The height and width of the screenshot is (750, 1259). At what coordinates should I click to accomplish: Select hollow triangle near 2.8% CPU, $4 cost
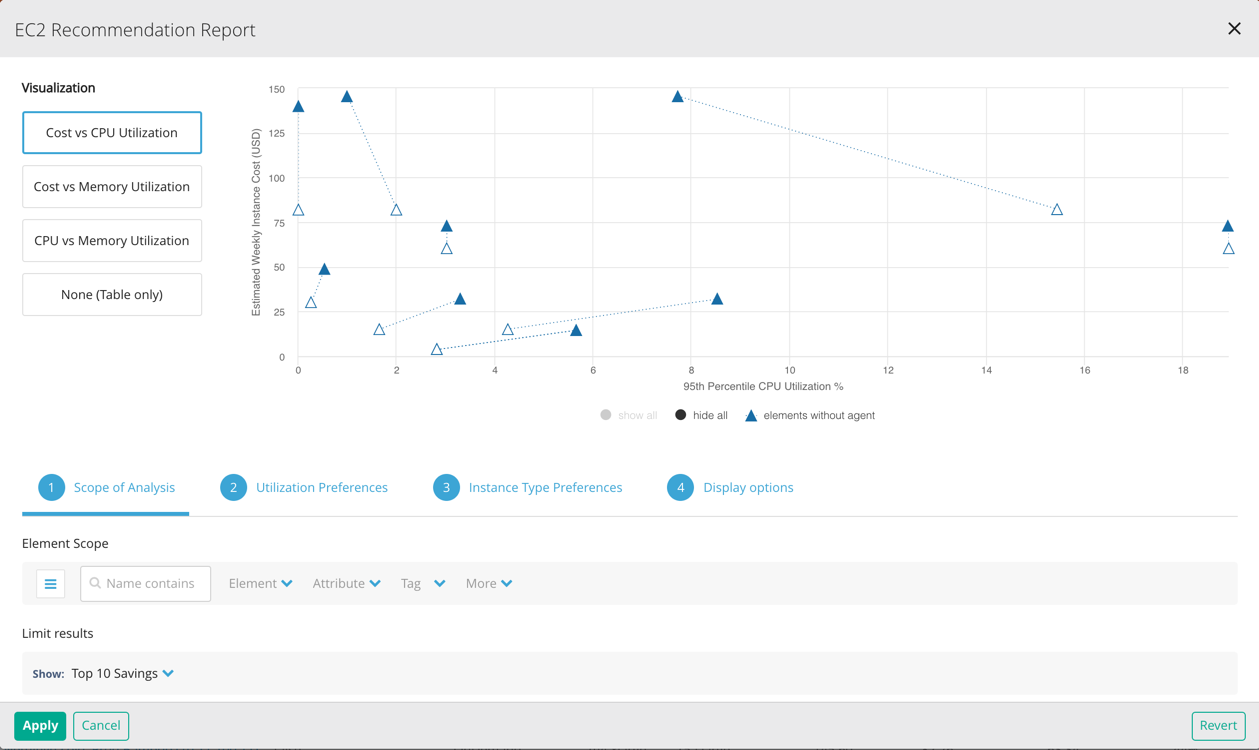(437, 349)
